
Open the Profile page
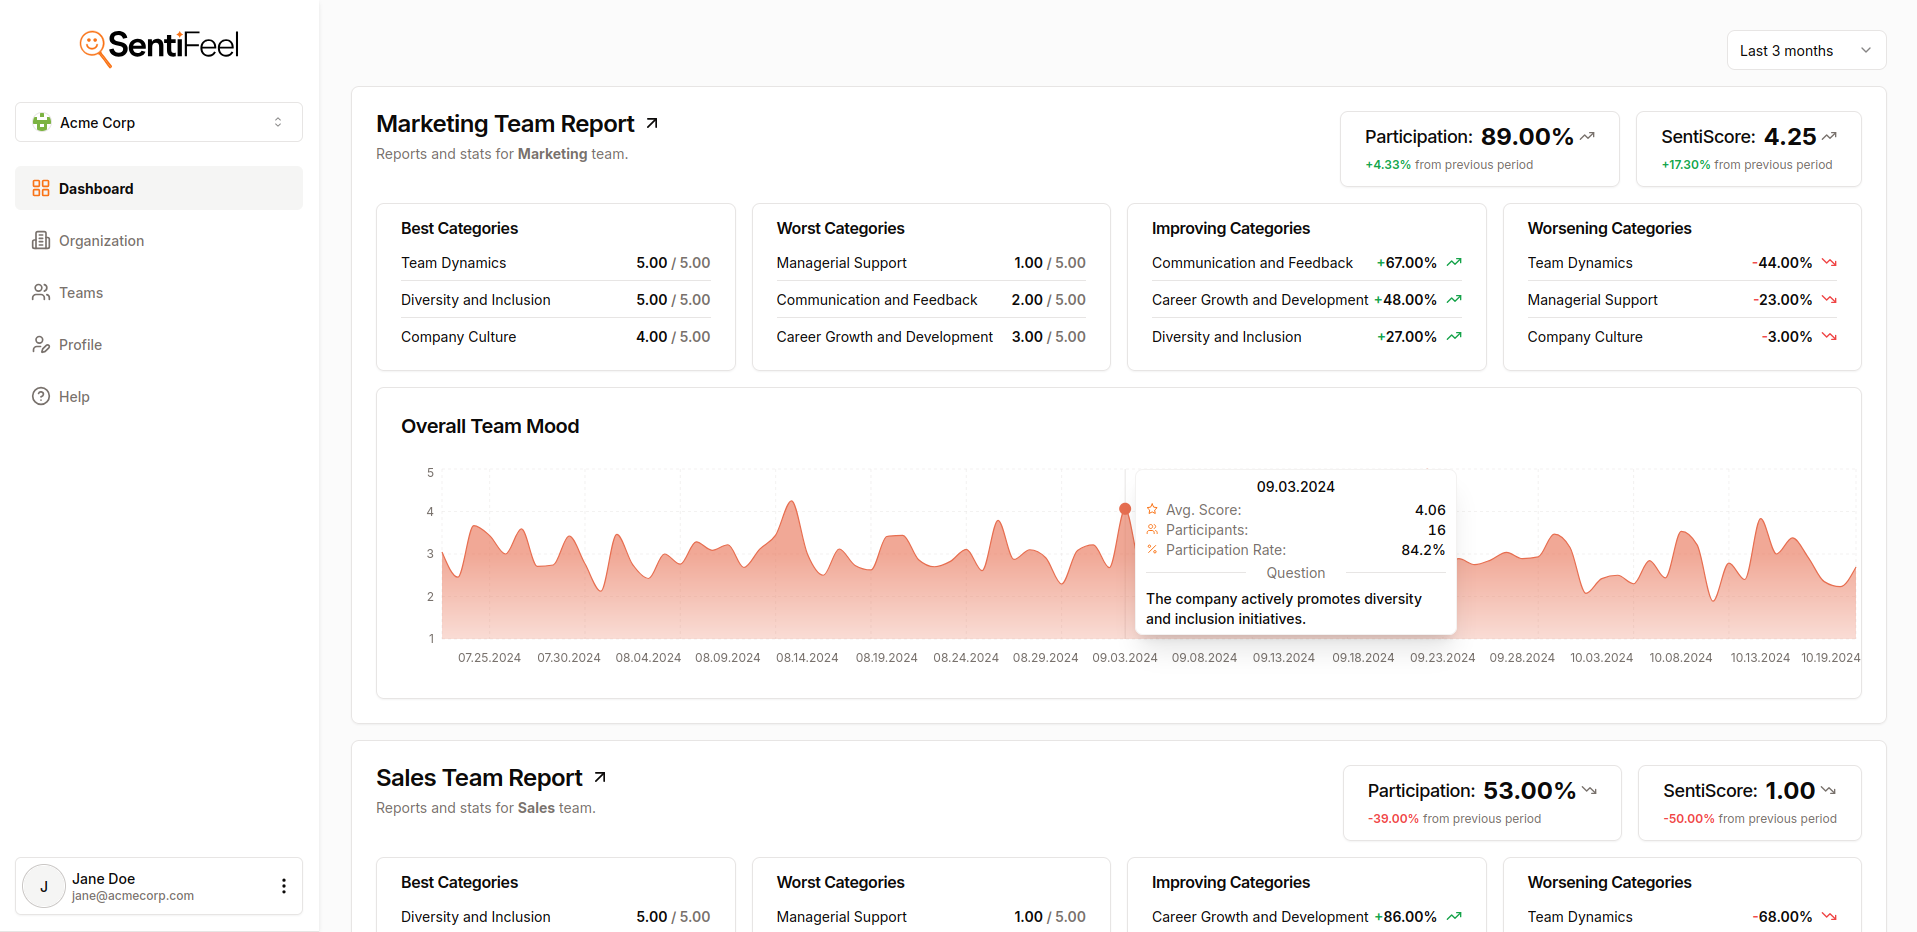[x=159, y=344]
